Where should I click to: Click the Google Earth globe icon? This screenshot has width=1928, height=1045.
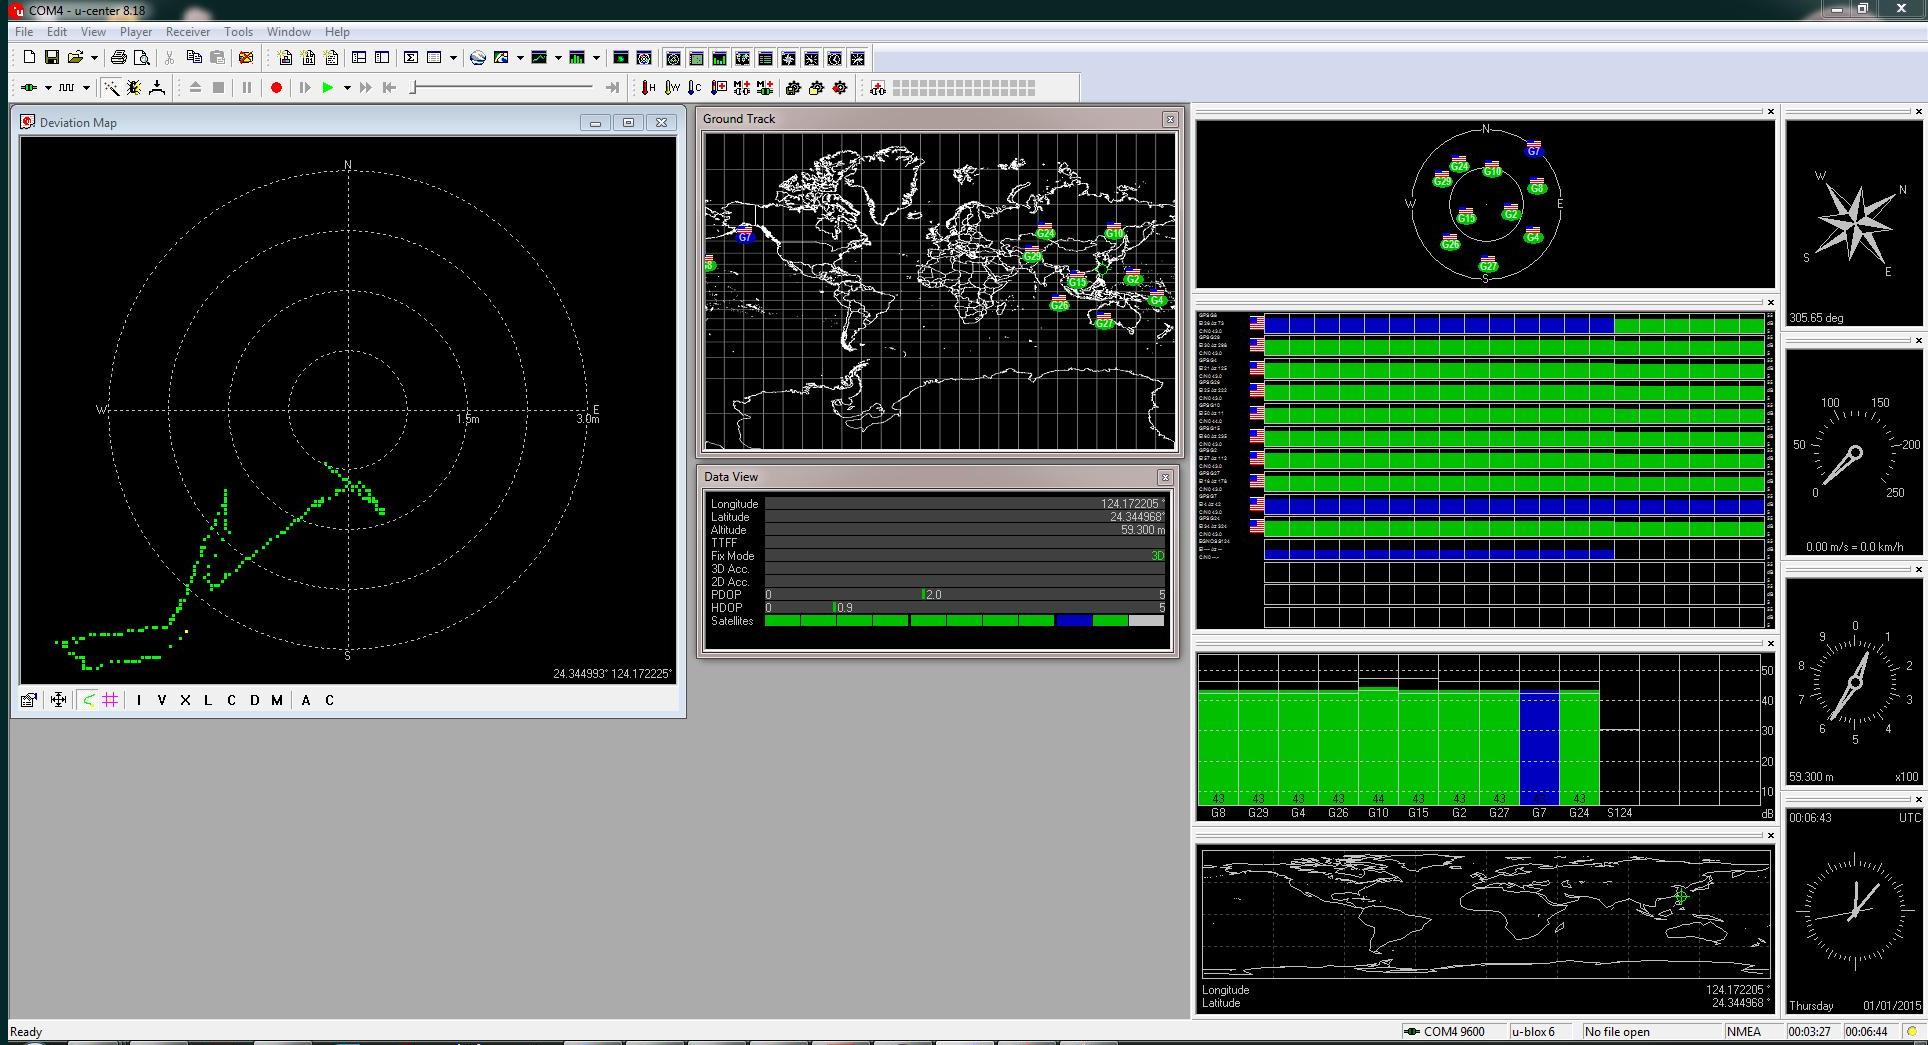pos(478,58)
